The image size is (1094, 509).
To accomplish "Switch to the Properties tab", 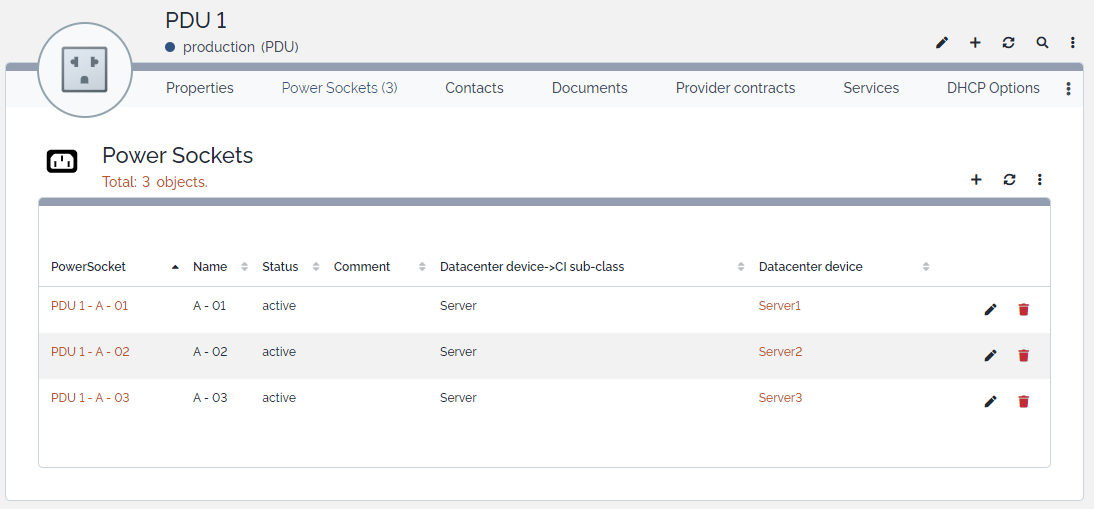I will click(200, 88).
